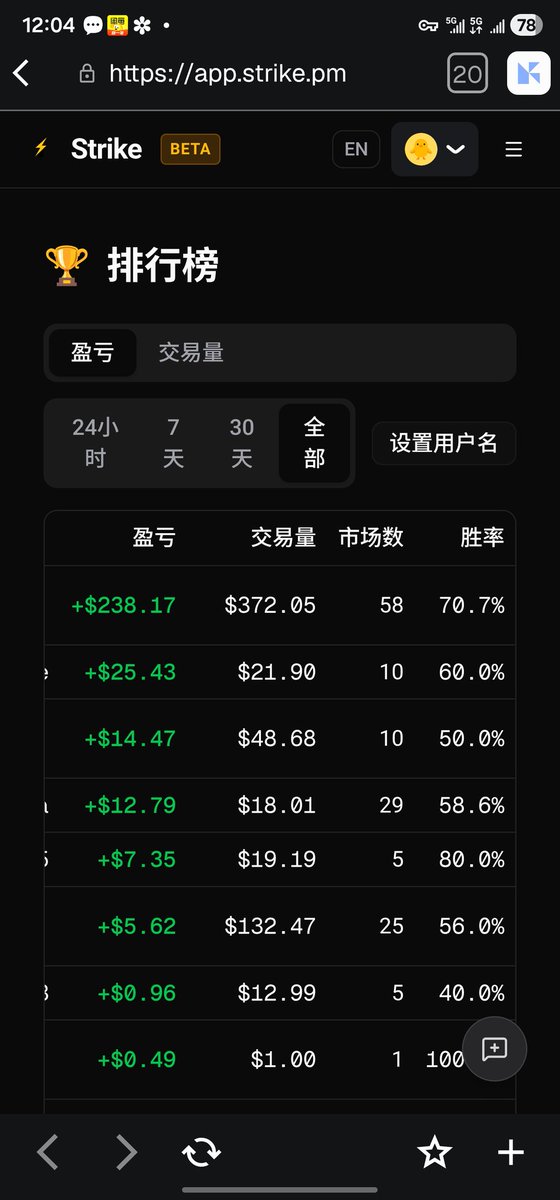This screenshot has width=560, height=1200.
Task: Click the 56.0% win rate cell
Action: (472, 926)
